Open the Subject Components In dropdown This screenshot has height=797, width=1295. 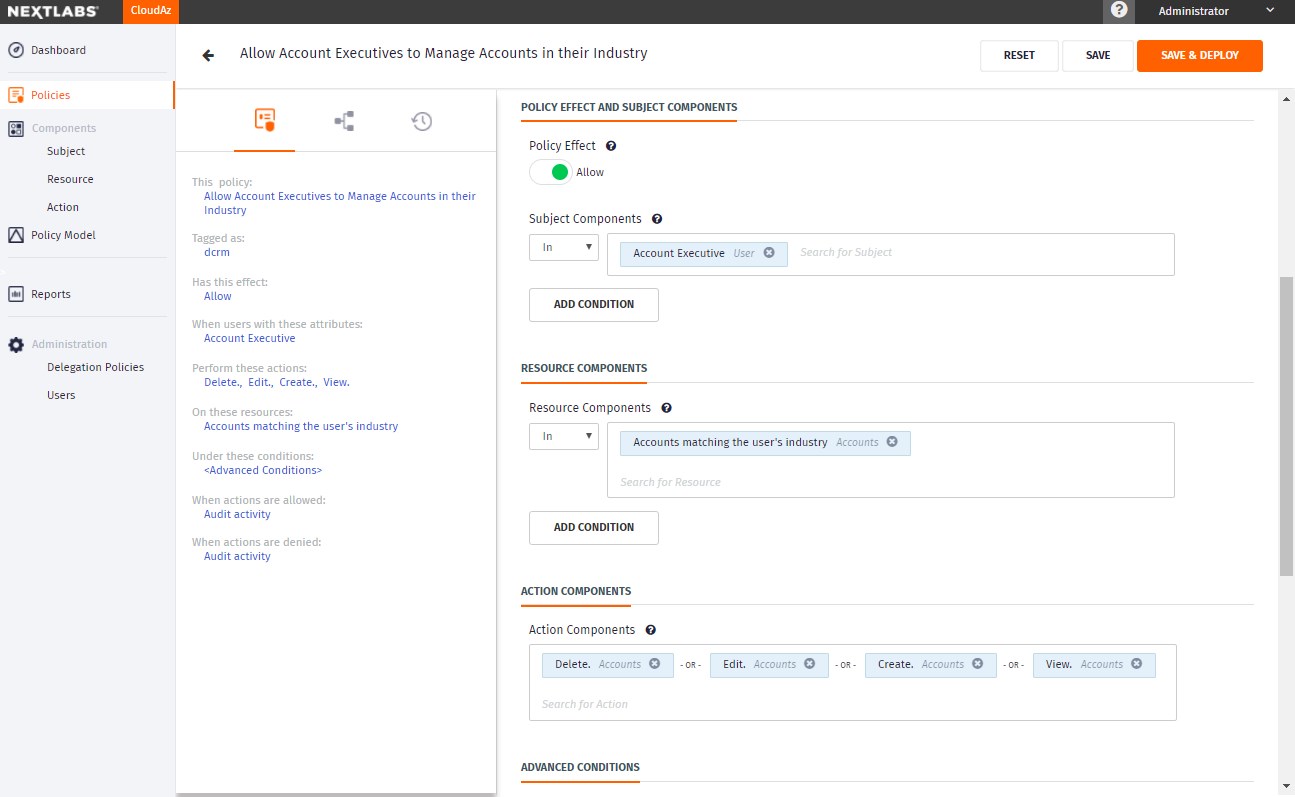[x=563, y=247]
